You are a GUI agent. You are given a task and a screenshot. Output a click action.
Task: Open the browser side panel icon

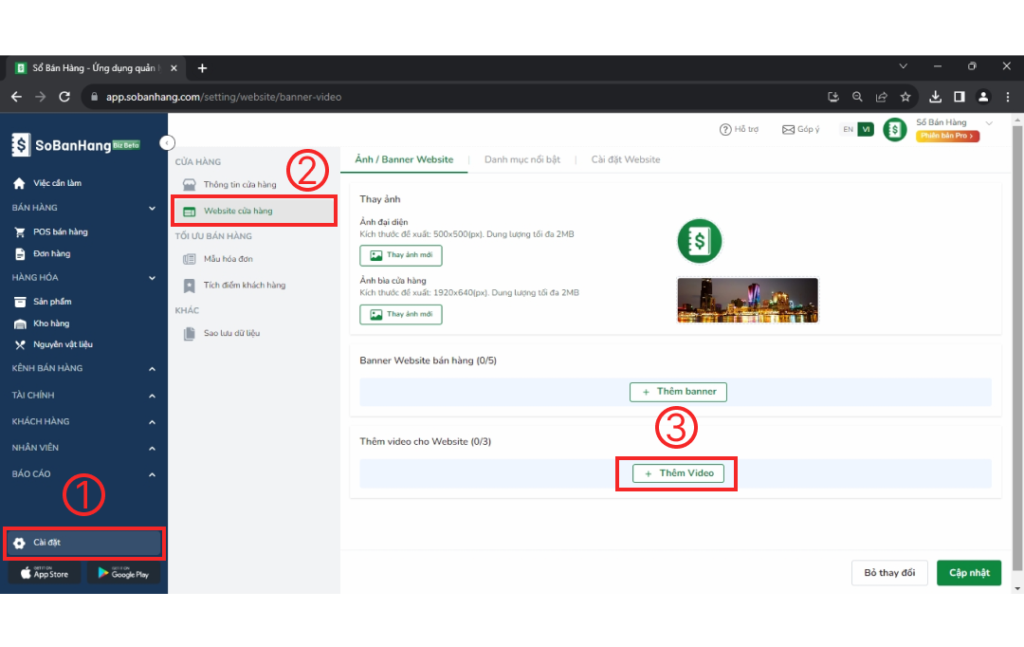pyautogui.click(x=959, y=97)
